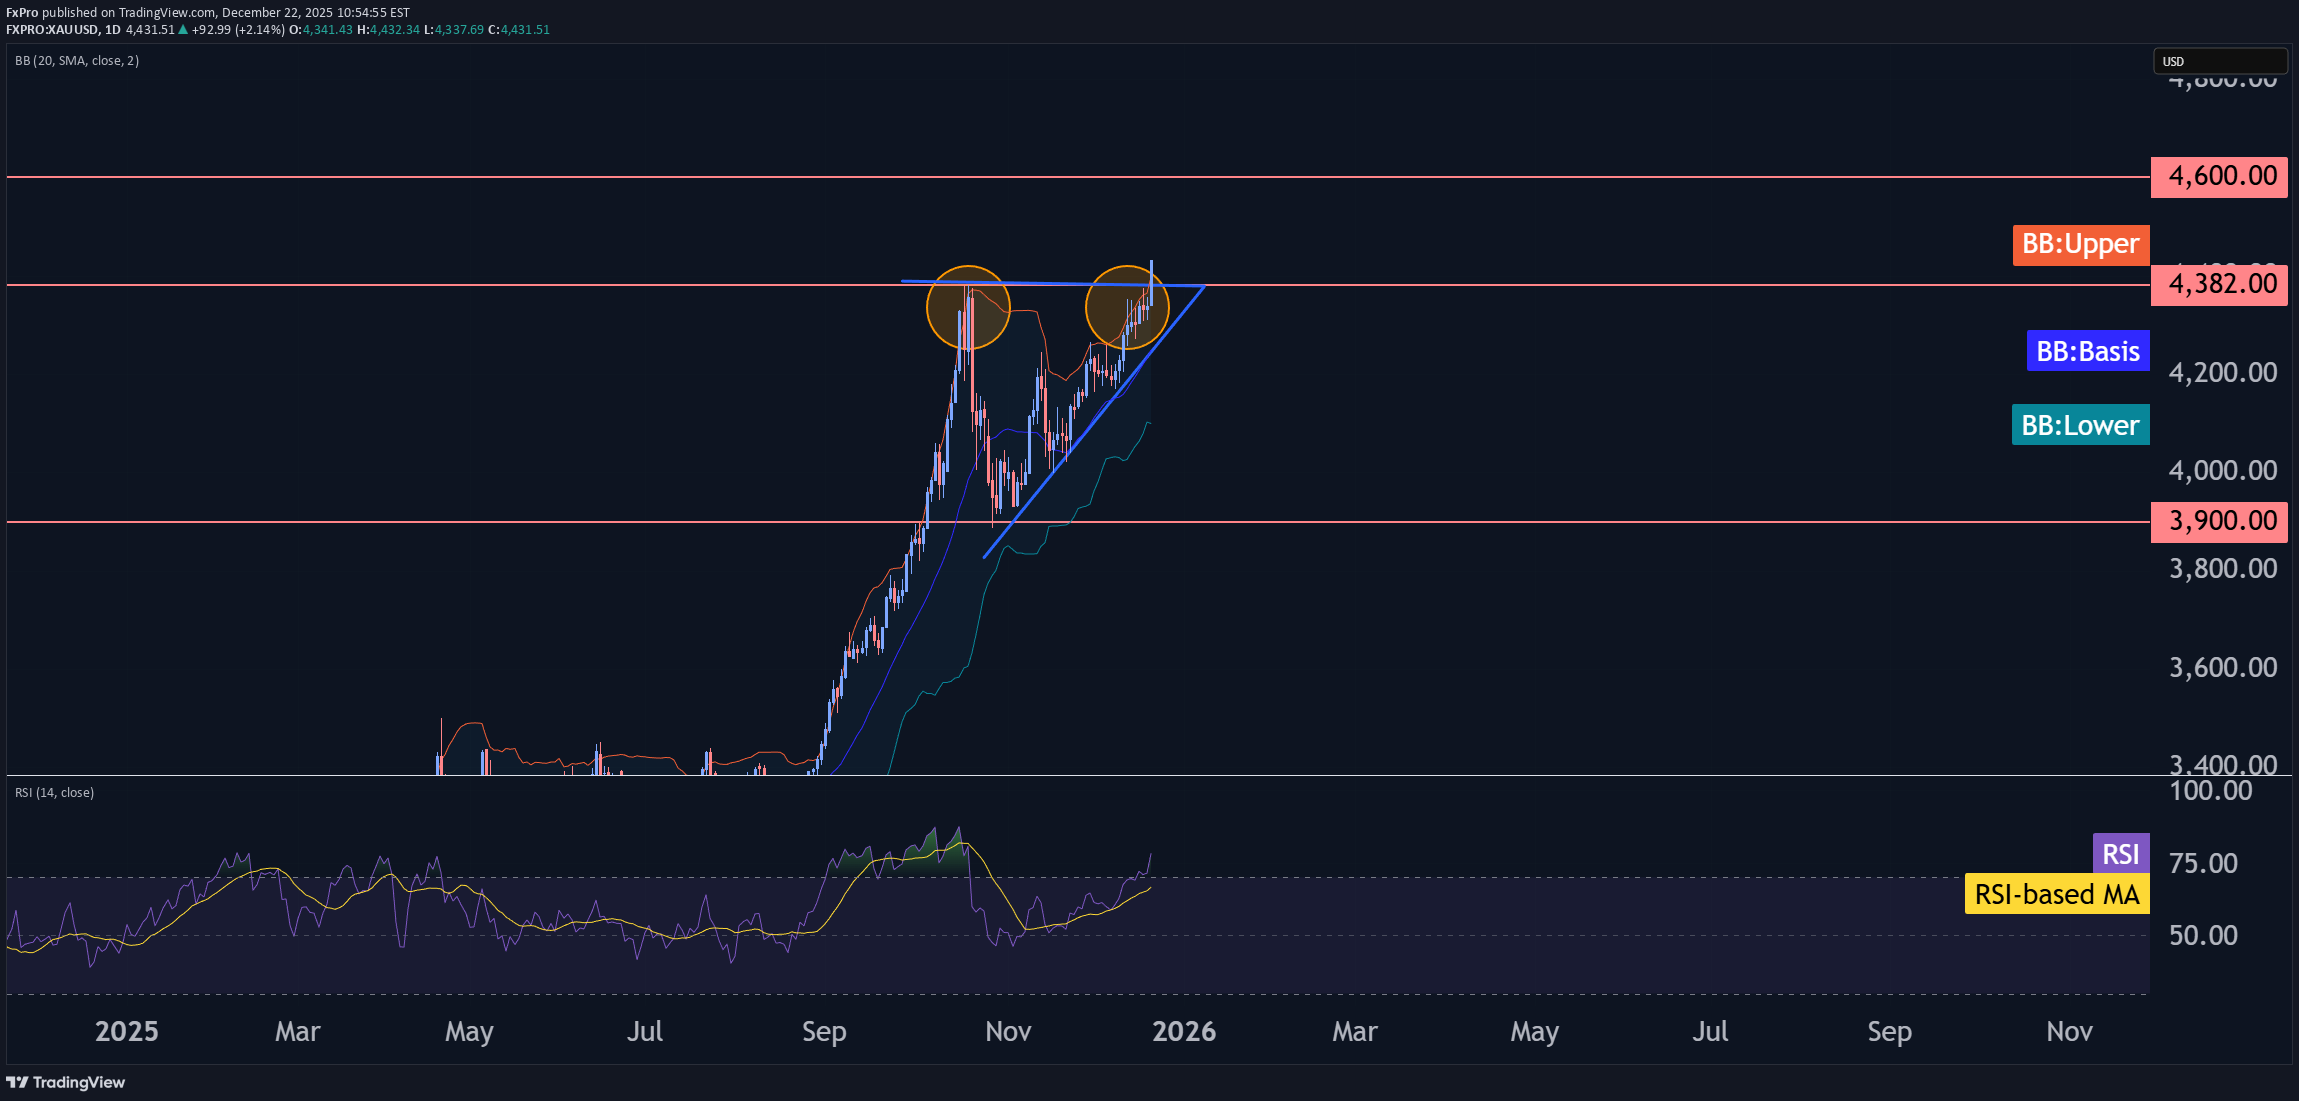Viewport: 2299px width, 1101px height.
Task: Select the BB:Lower indicator label
Action: [x=2080, y=425]
